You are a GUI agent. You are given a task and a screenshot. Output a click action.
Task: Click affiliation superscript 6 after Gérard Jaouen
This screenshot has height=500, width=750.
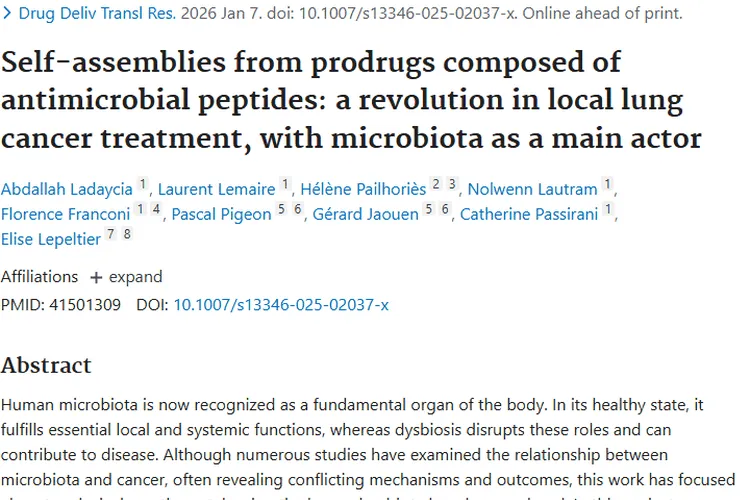445,210
